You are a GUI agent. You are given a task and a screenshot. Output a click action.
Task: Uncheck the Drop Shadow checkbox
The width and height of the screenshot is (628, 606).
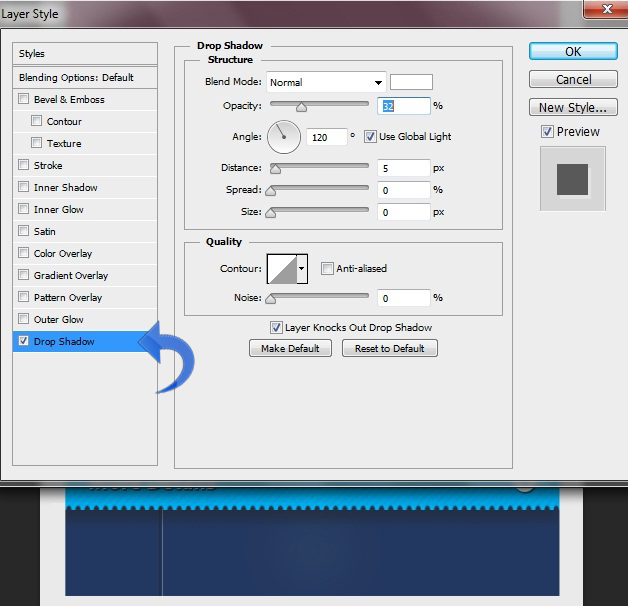click(24, 341)
